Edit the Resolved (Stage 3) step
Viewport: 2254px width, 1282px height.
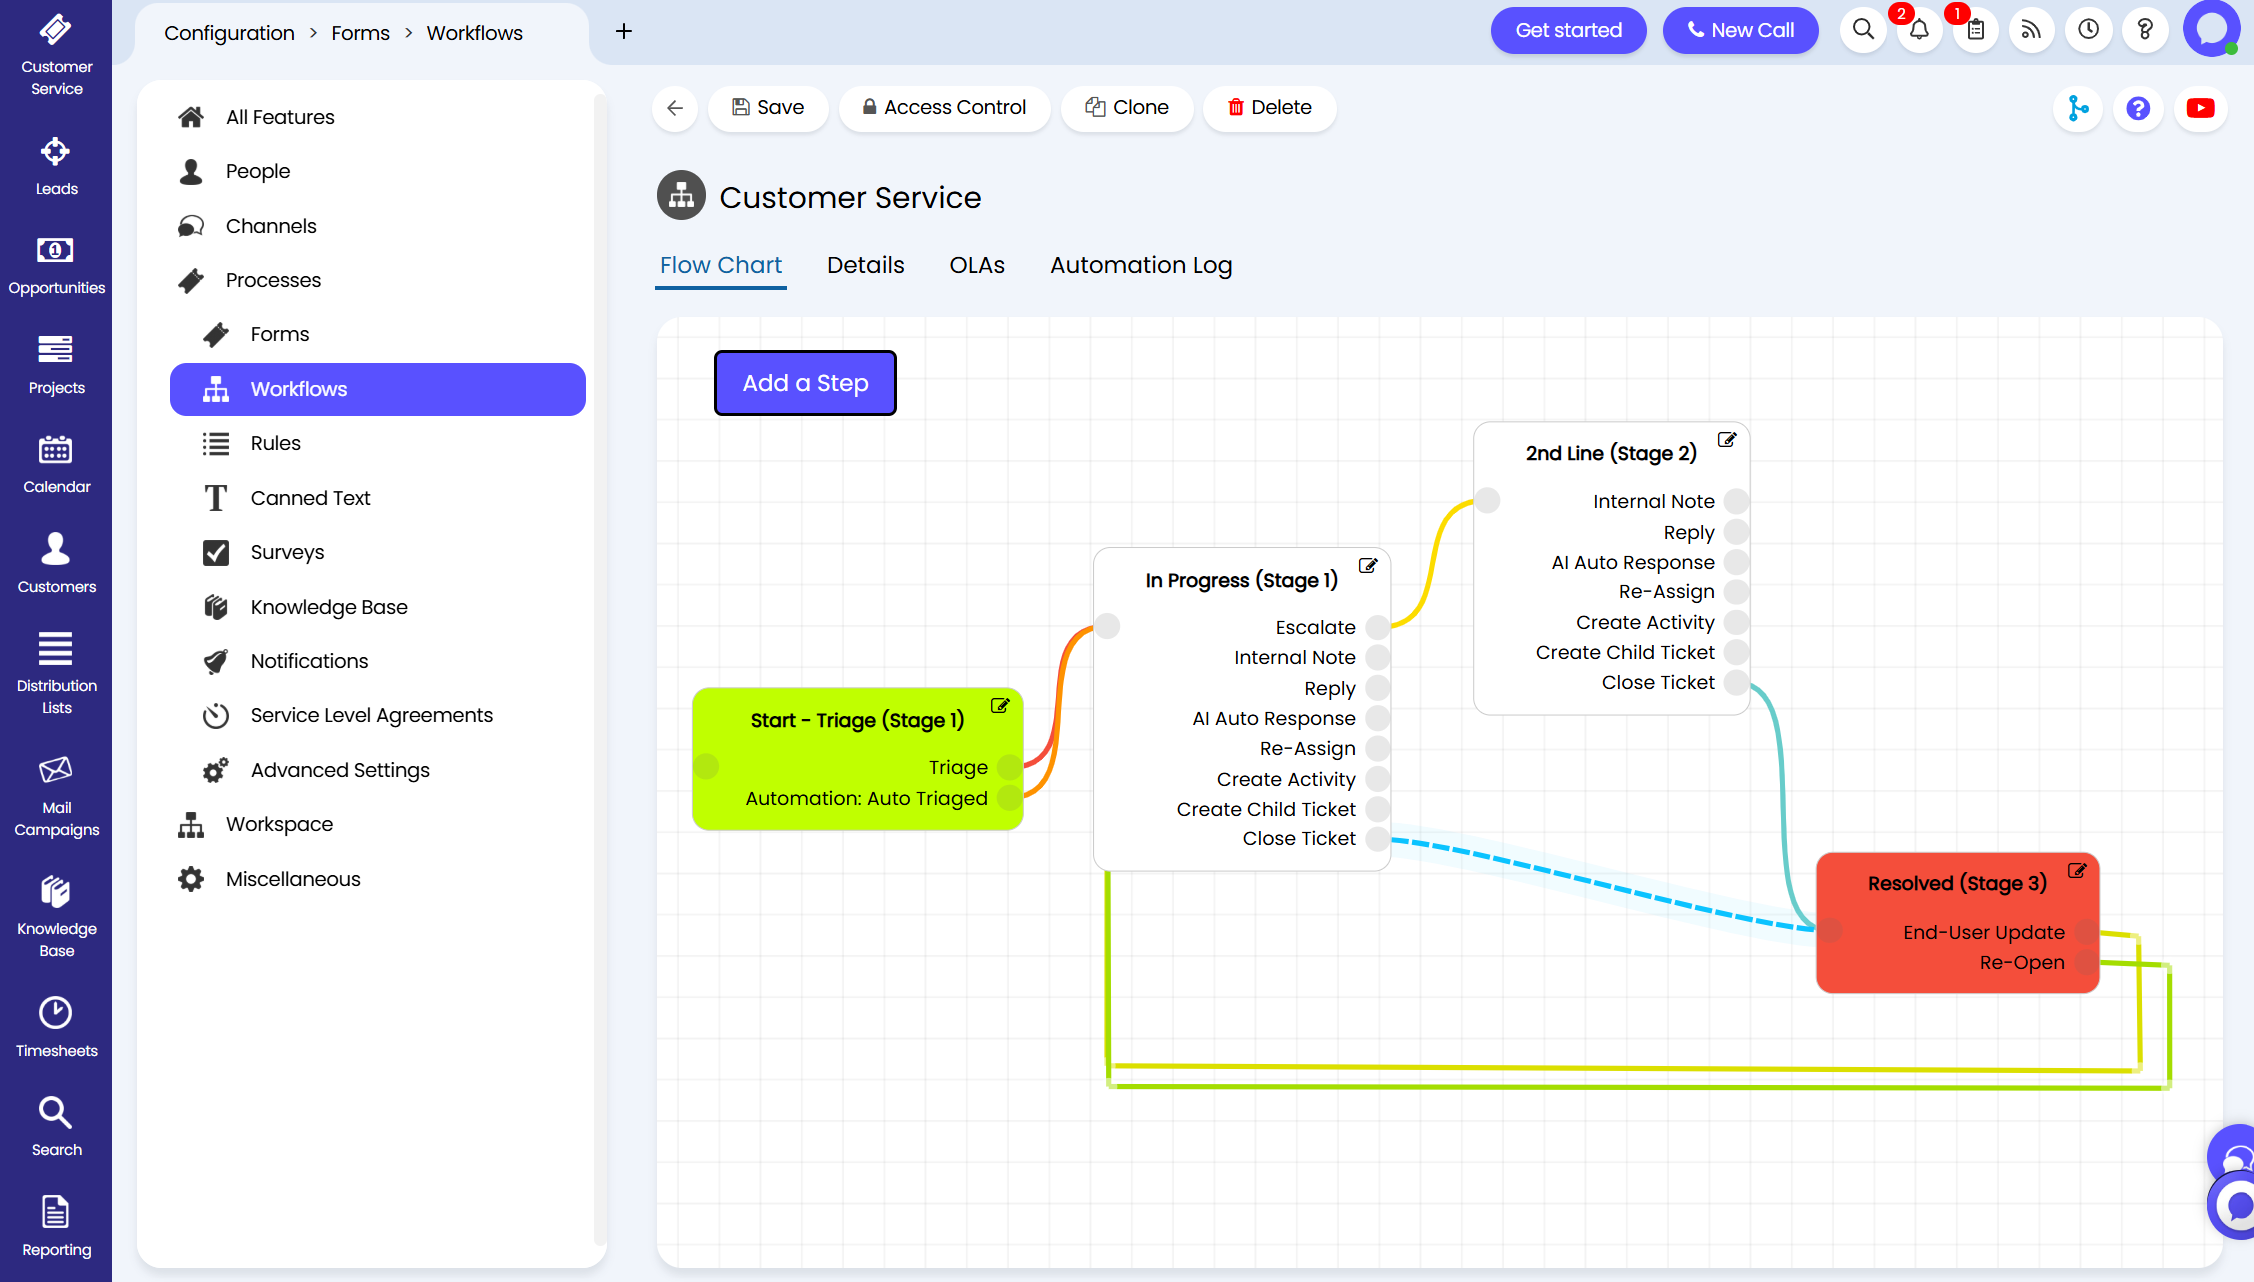point(2077,871)
